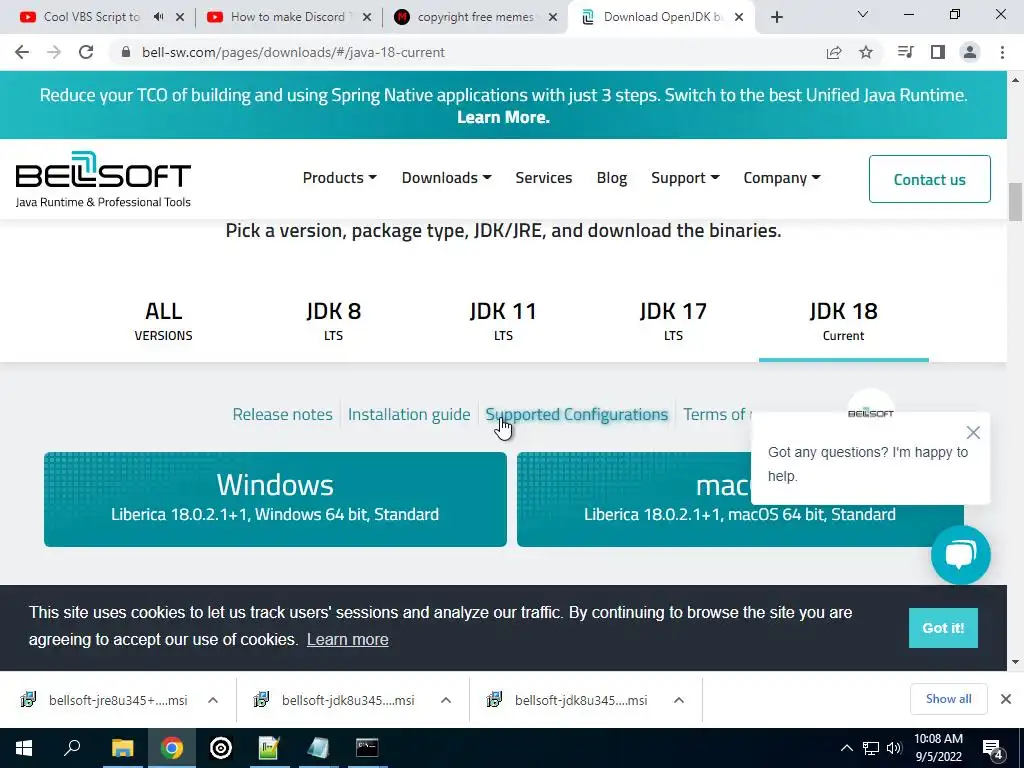This screenshot has width=1024, height=768.
Task: Click the BellSoft logo
Action: [x=103, y=179]
